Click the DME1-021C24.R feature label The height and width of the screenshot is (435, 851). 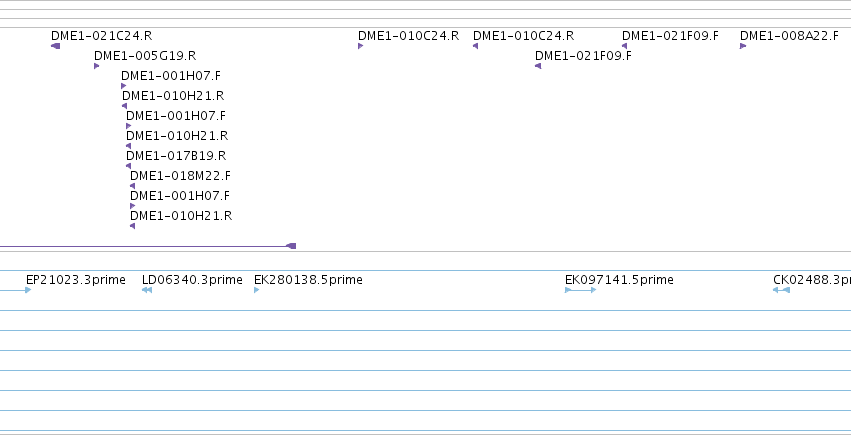pyautogui.click(x=101, y=36)
